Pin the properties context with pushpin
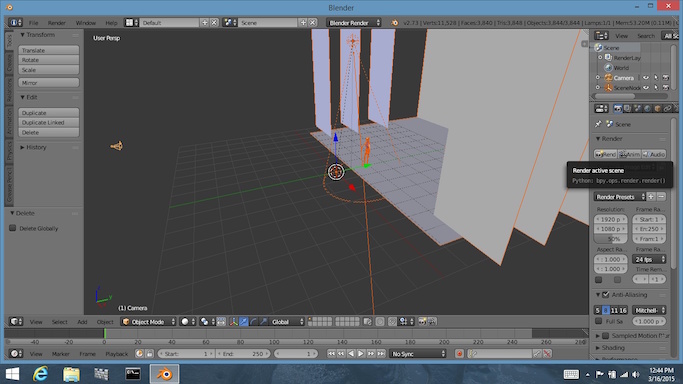The image size is (683, 384). (598, 124)
